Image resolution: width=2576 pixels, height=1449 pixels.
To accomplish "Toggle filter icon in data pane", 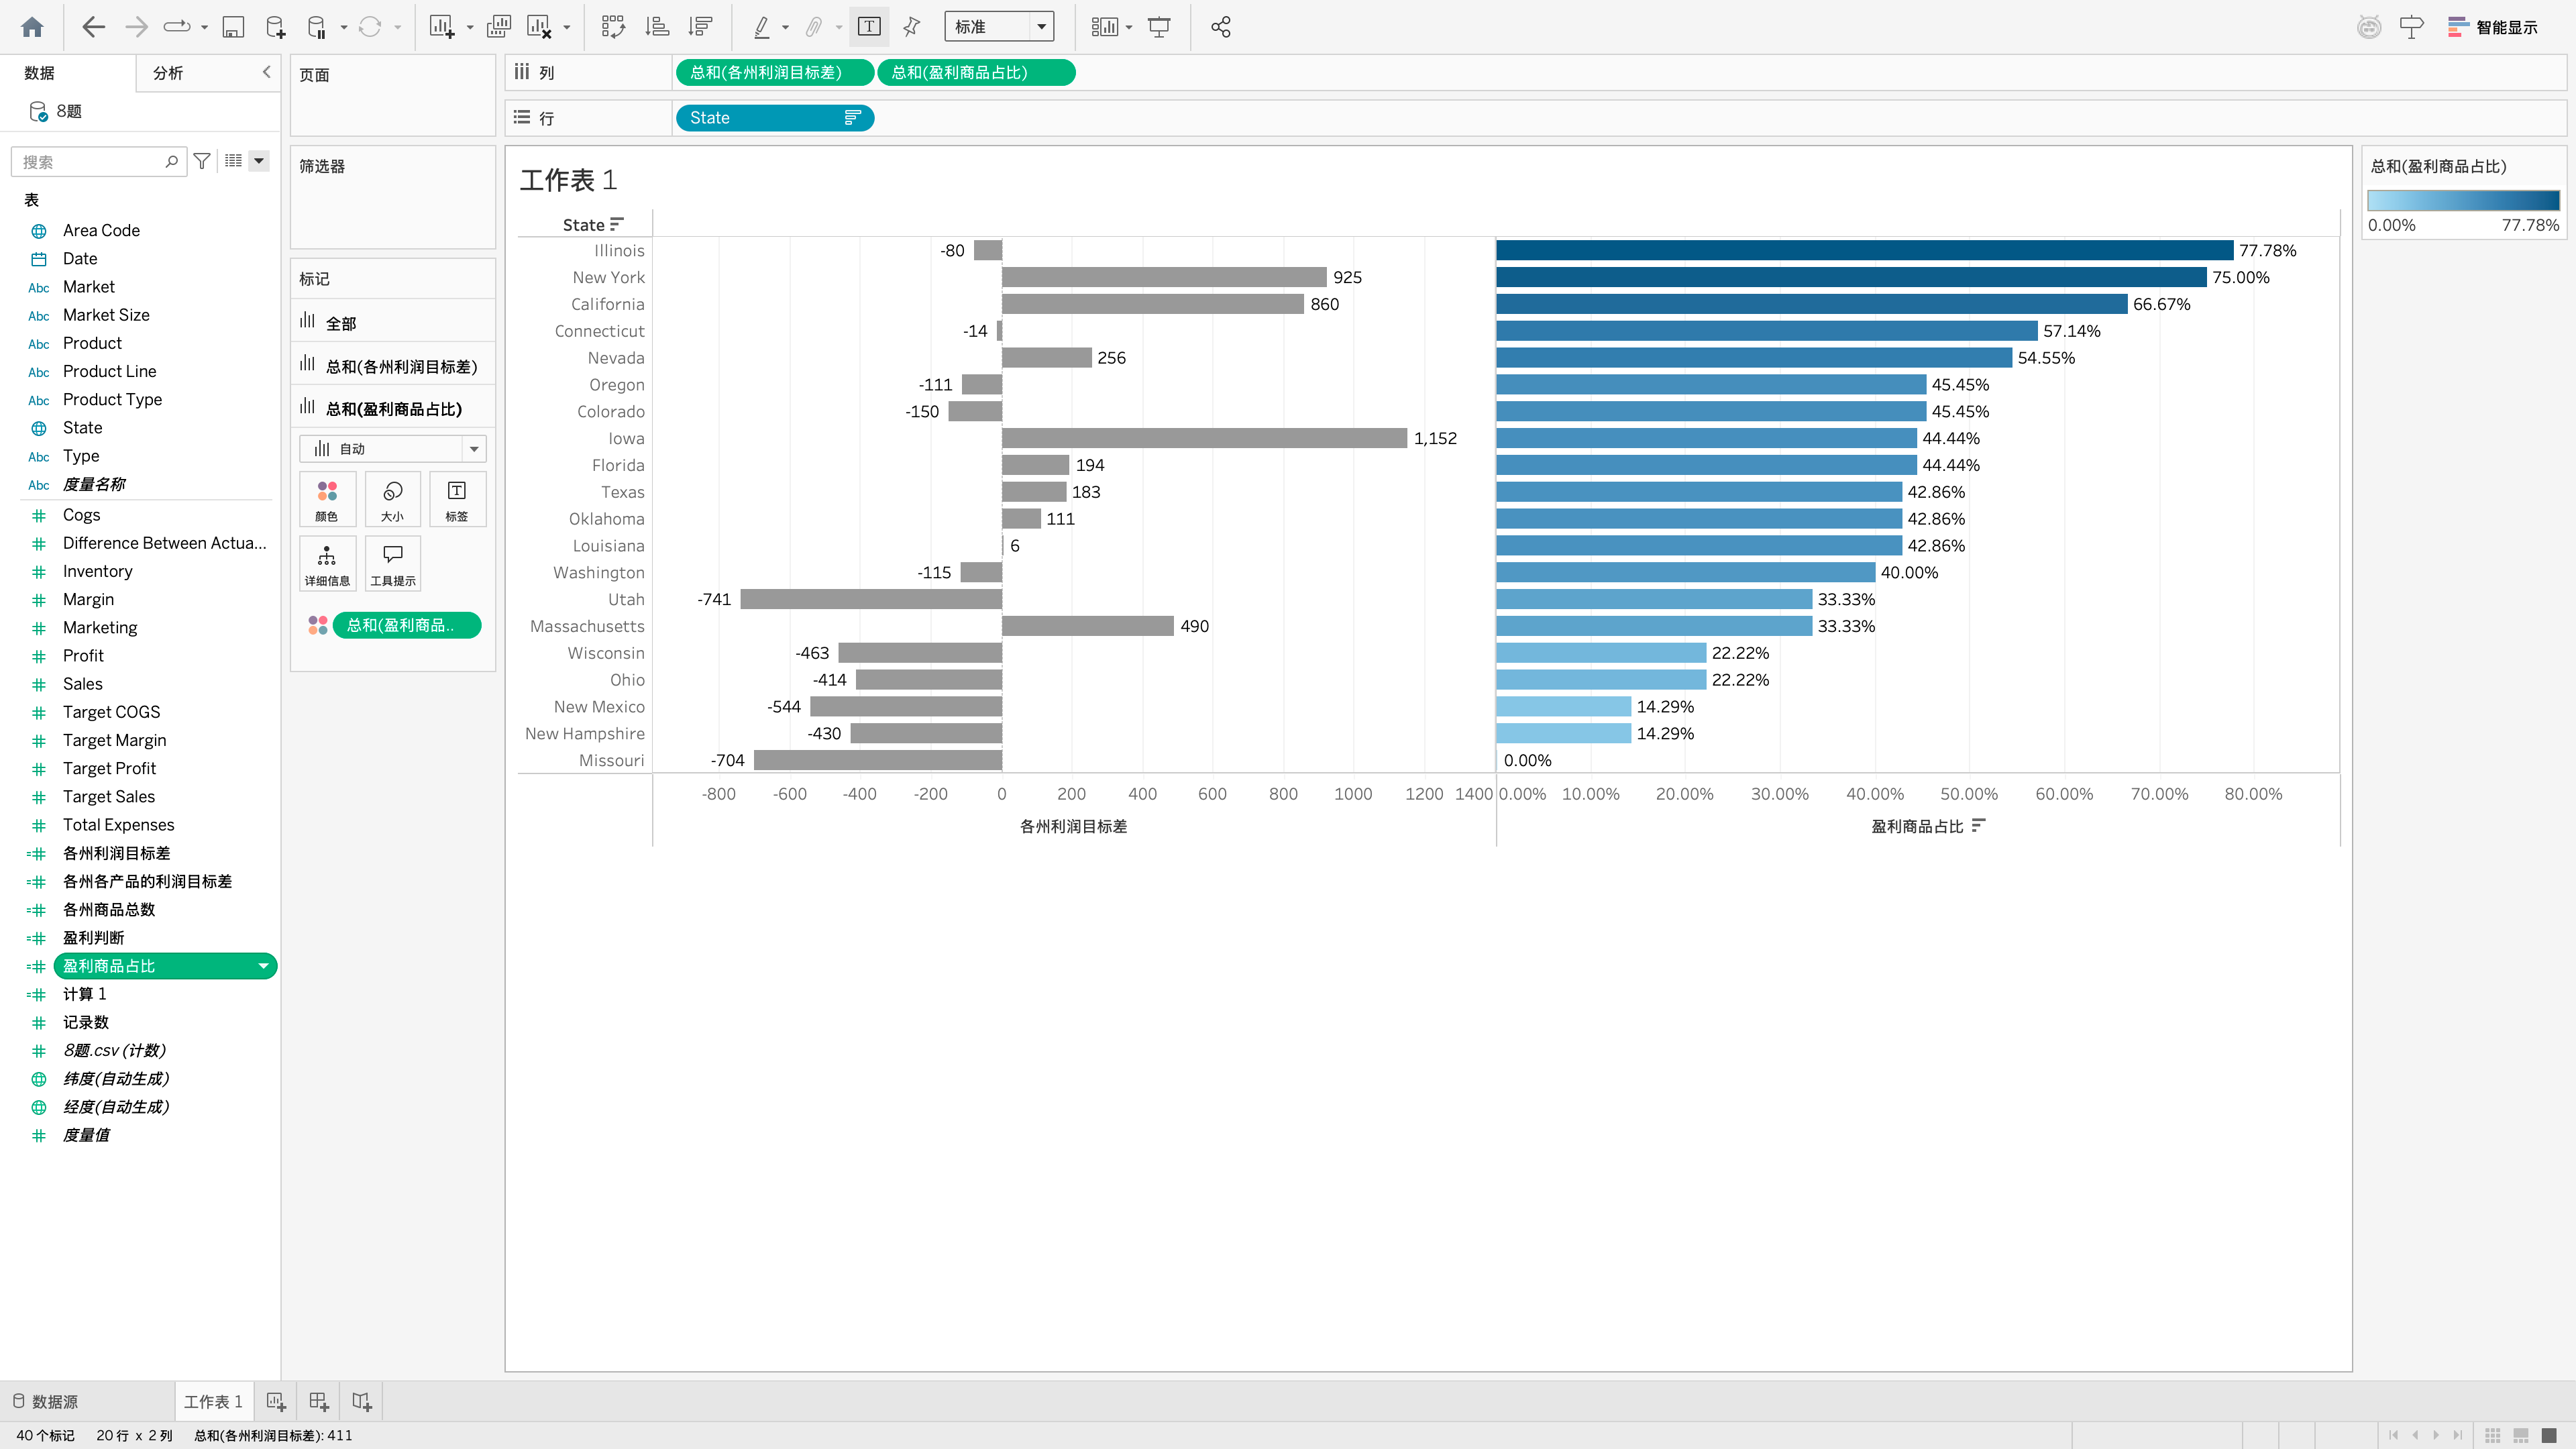I will coord(202,161).
